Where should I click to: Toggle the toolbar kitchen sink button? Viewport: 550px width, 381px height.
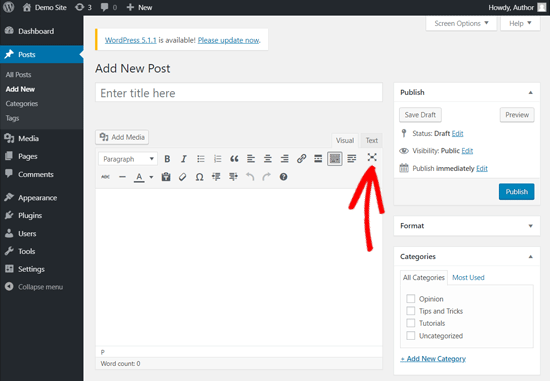point(335,159)
